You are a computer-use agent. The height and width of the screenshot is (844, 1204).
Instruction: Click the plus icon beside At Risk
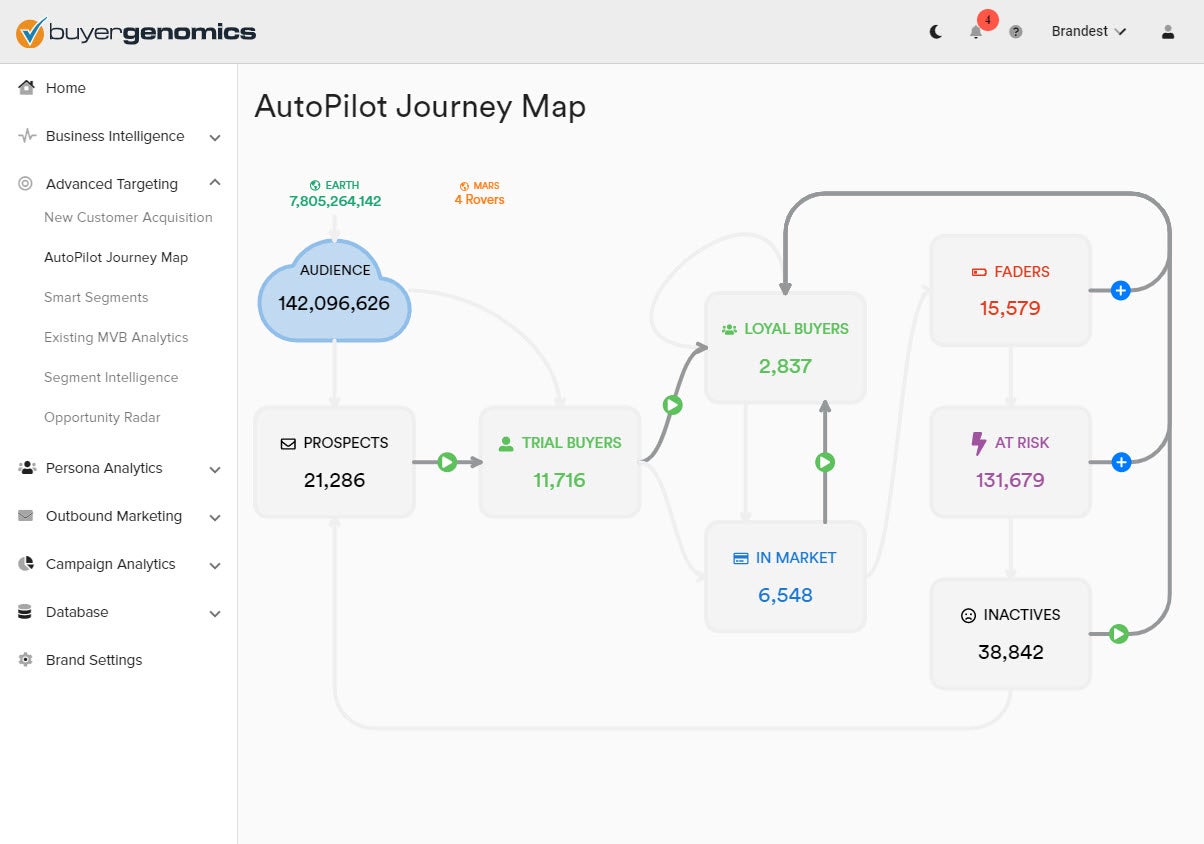[x=1121, y=462]
